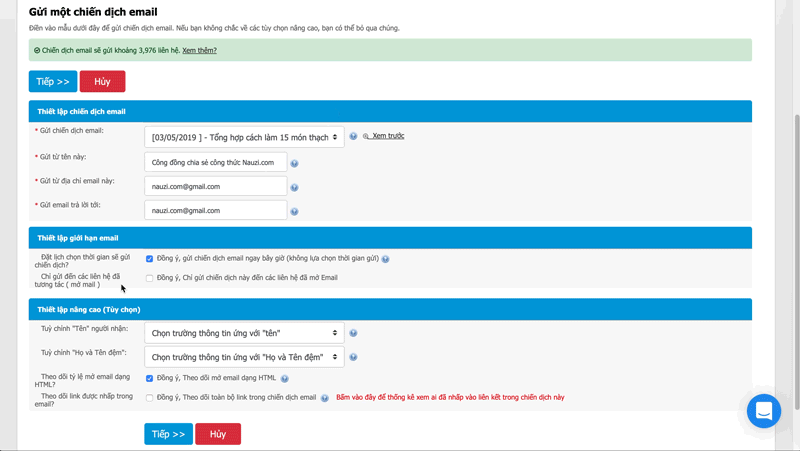Image resolution: width=800 pixels, height=451 pixels.
Task: Click help icon beside "Tên" recipient dropdown
Action: click(353, 333)
